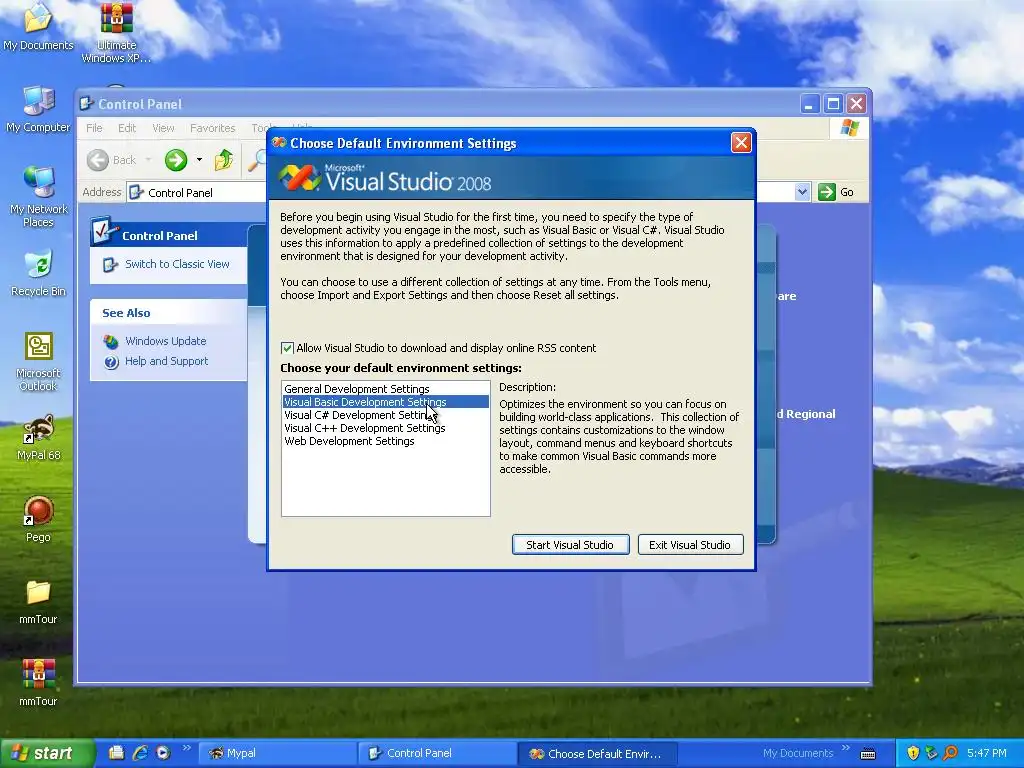Switch to Mypal taskbar button
The width and height of the screenshot is (1024, 768).
point(277,753)
